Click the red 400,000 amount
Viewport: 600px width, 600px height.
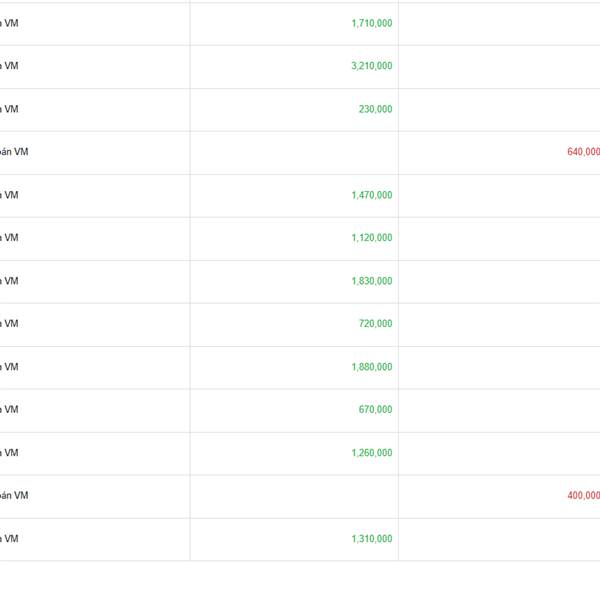(584, 496)
